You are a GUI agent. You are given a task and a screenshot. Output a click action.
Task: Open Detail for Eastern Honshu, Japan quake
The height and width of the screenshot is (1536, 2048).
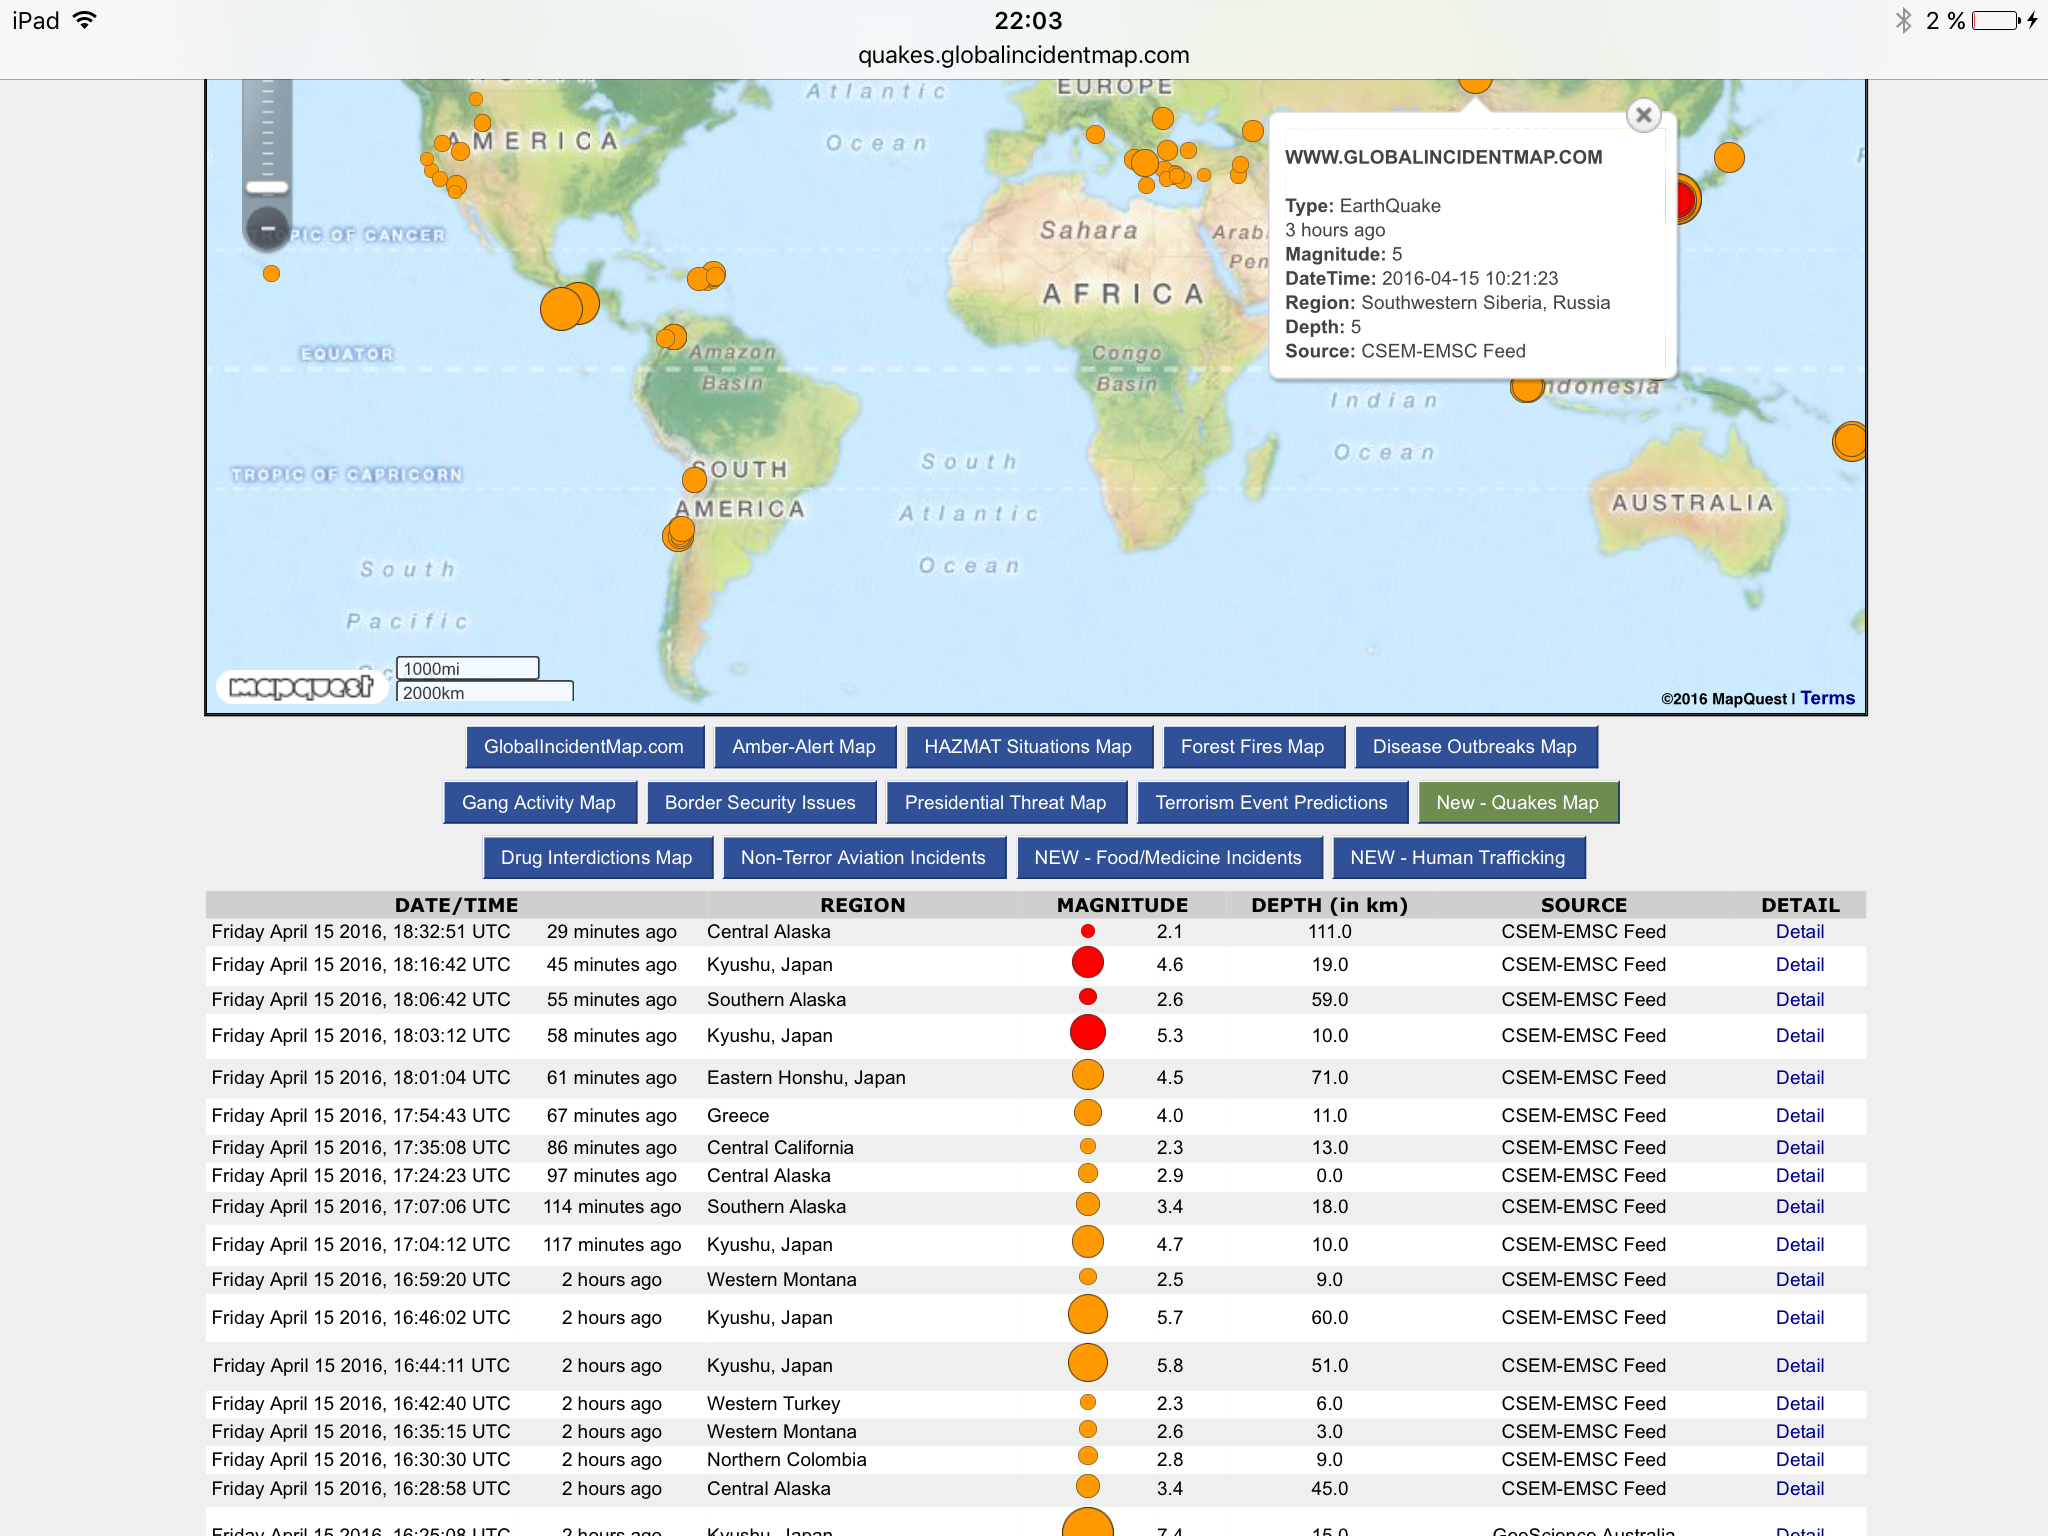1800,1077
